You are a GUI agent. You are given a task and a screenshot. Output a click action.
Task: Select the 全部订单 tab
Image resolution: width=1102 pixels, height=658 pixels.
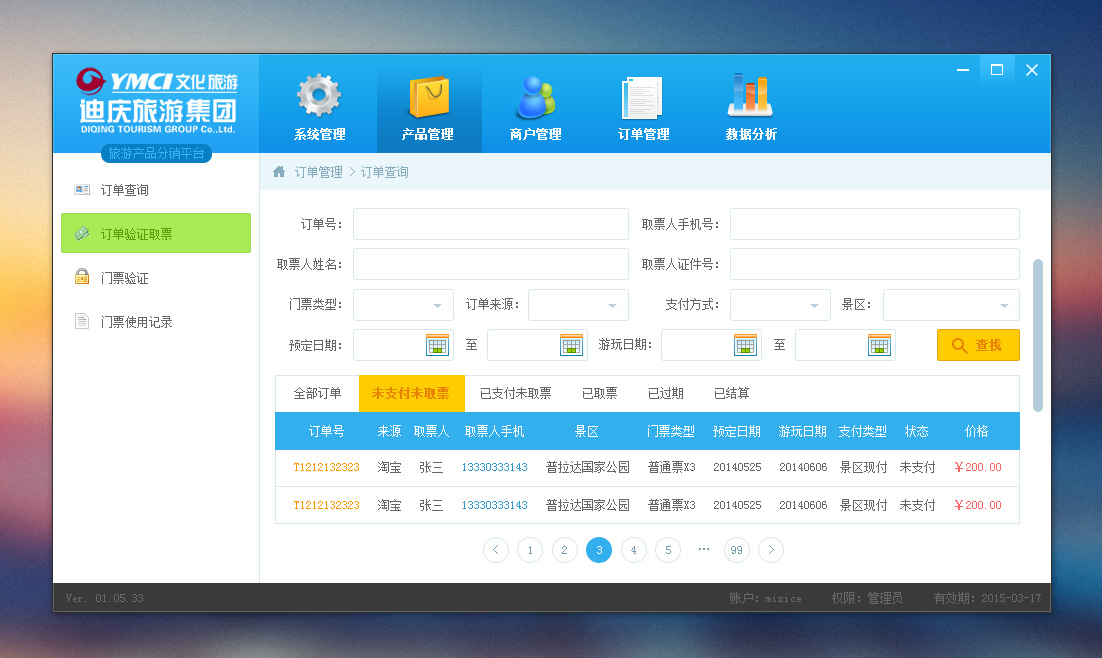click(x=317, y=393)
